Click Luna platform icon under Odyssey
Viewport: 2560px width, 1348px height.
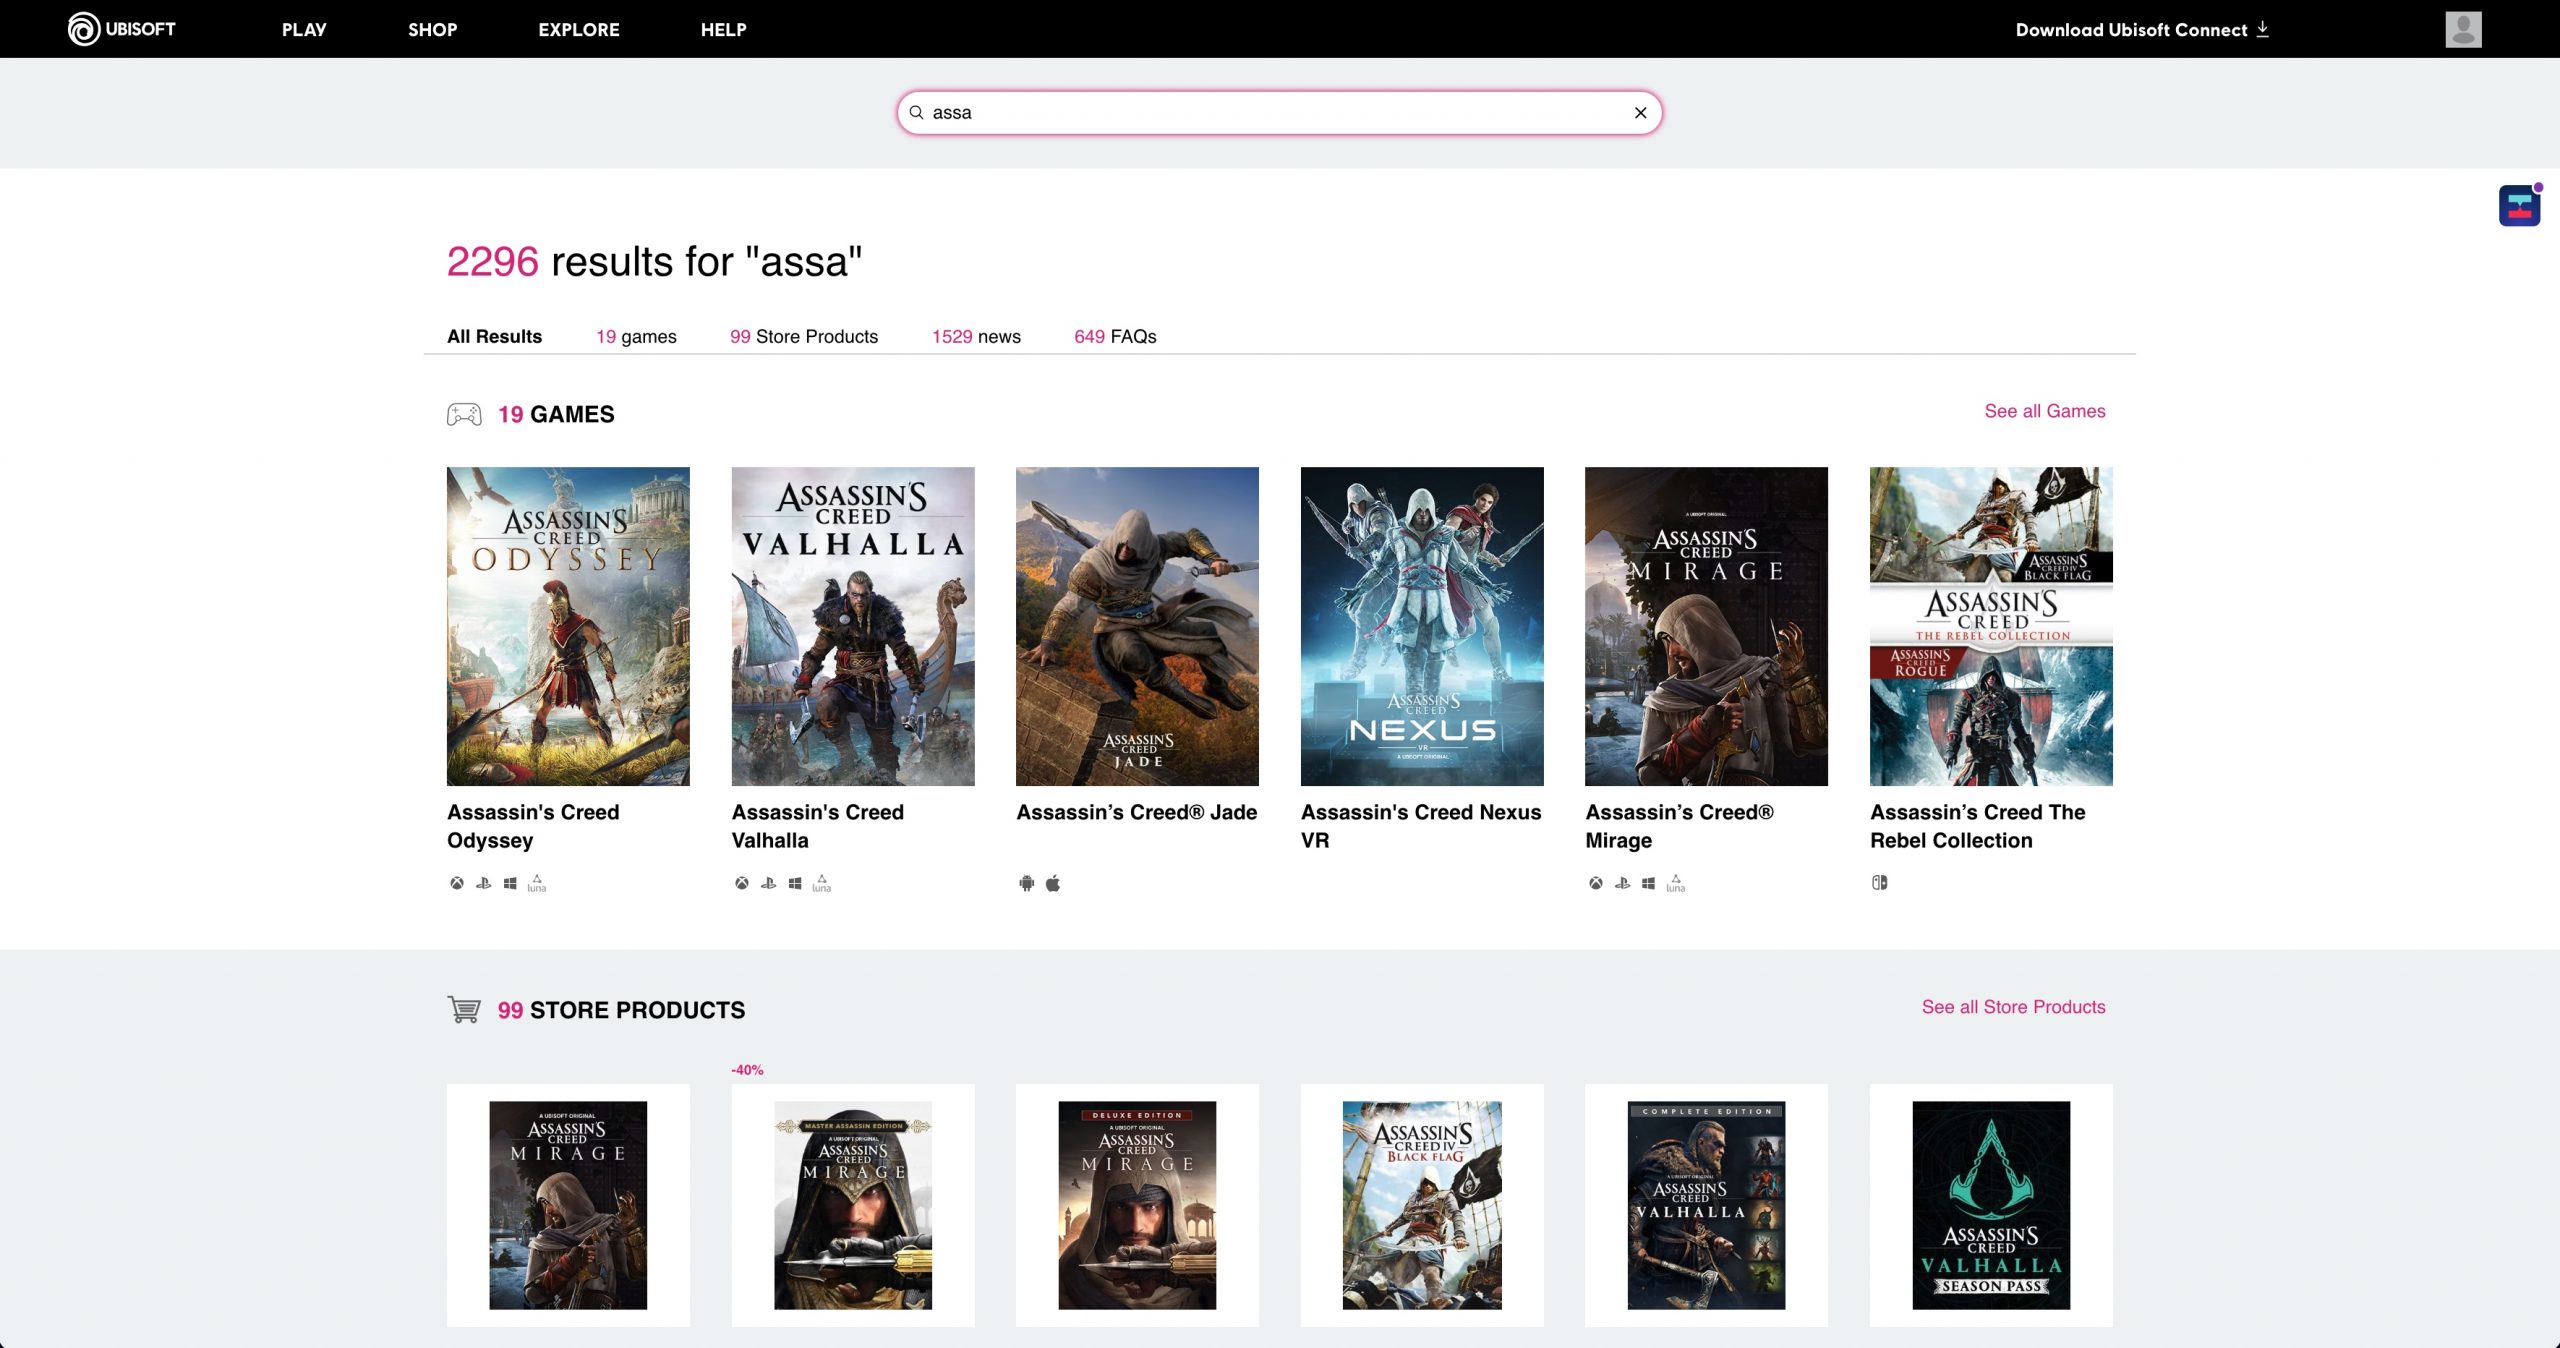click(x=537, y=883)
